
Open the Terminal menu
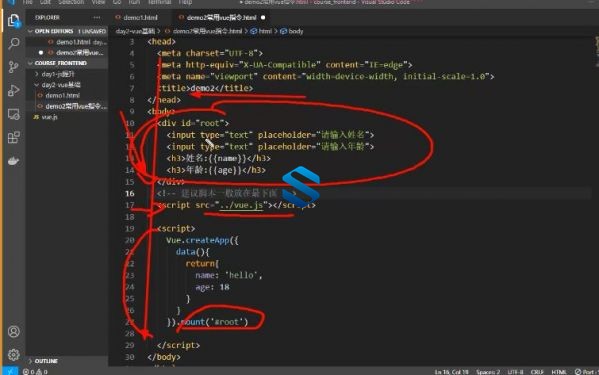point(159,2)
